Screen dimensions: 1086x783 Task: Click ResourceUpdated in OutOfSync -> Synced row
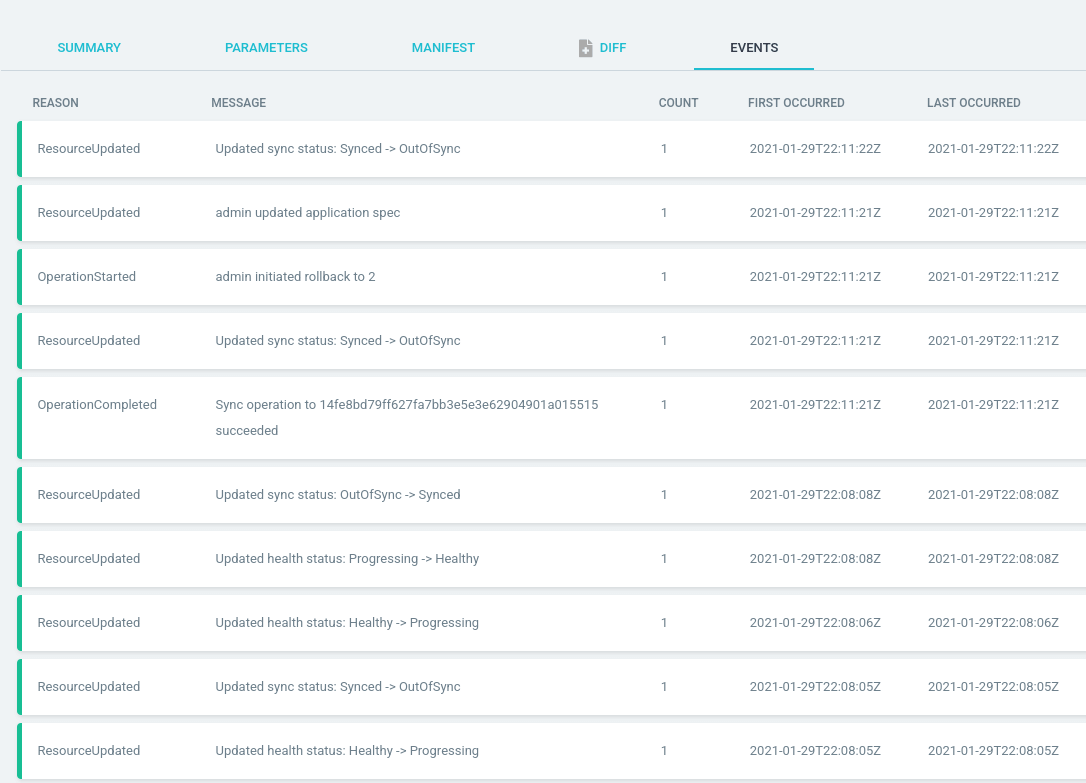[x=89, y=494]
